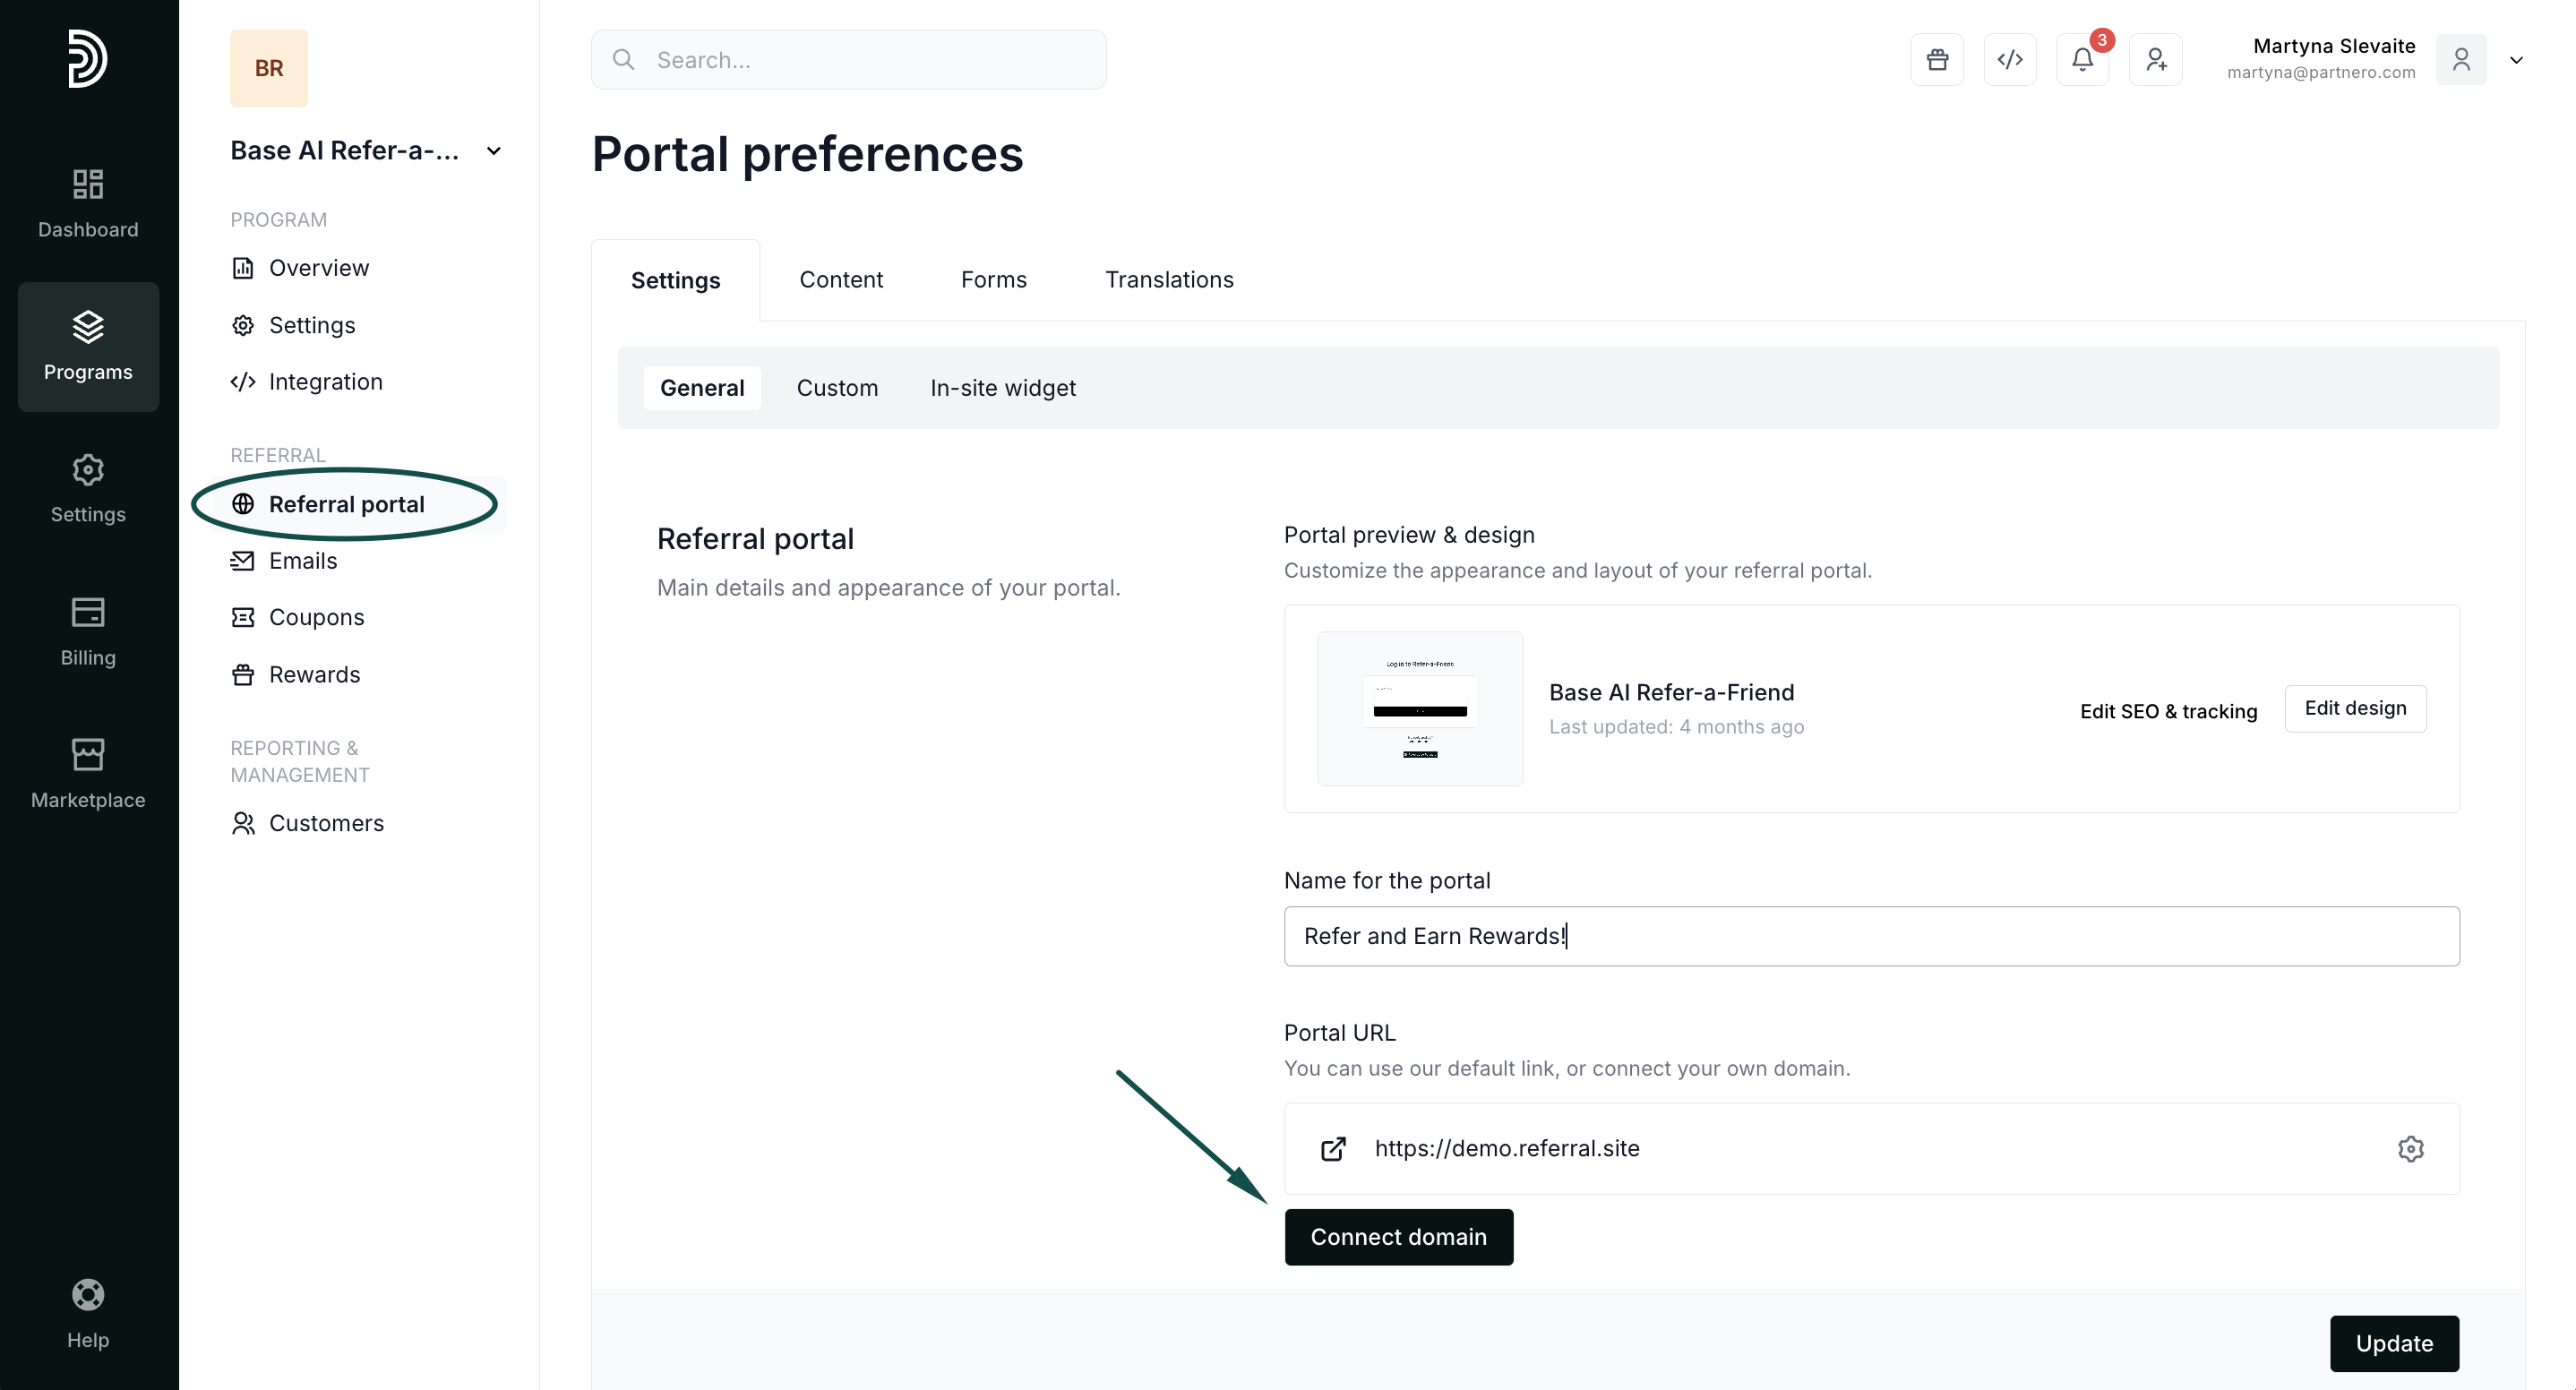Click the portal preview thumbnail
This screenshot has height=1390, width=2576.
click(x=1420, y=708)
